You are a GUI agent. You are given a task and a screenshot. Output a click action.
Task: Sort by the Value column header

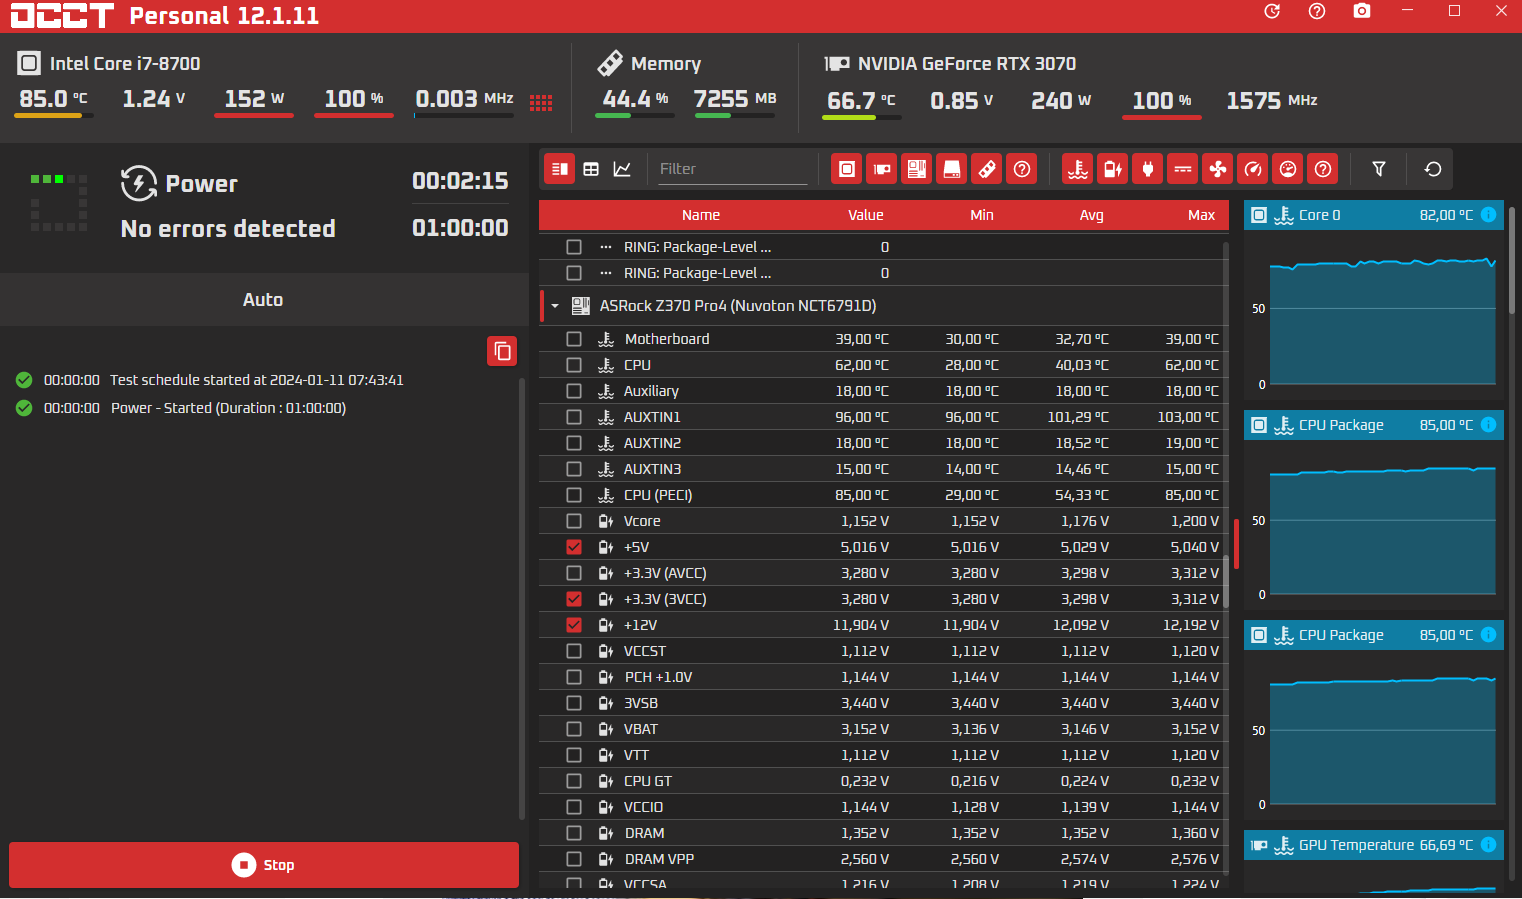coord(866,215)
